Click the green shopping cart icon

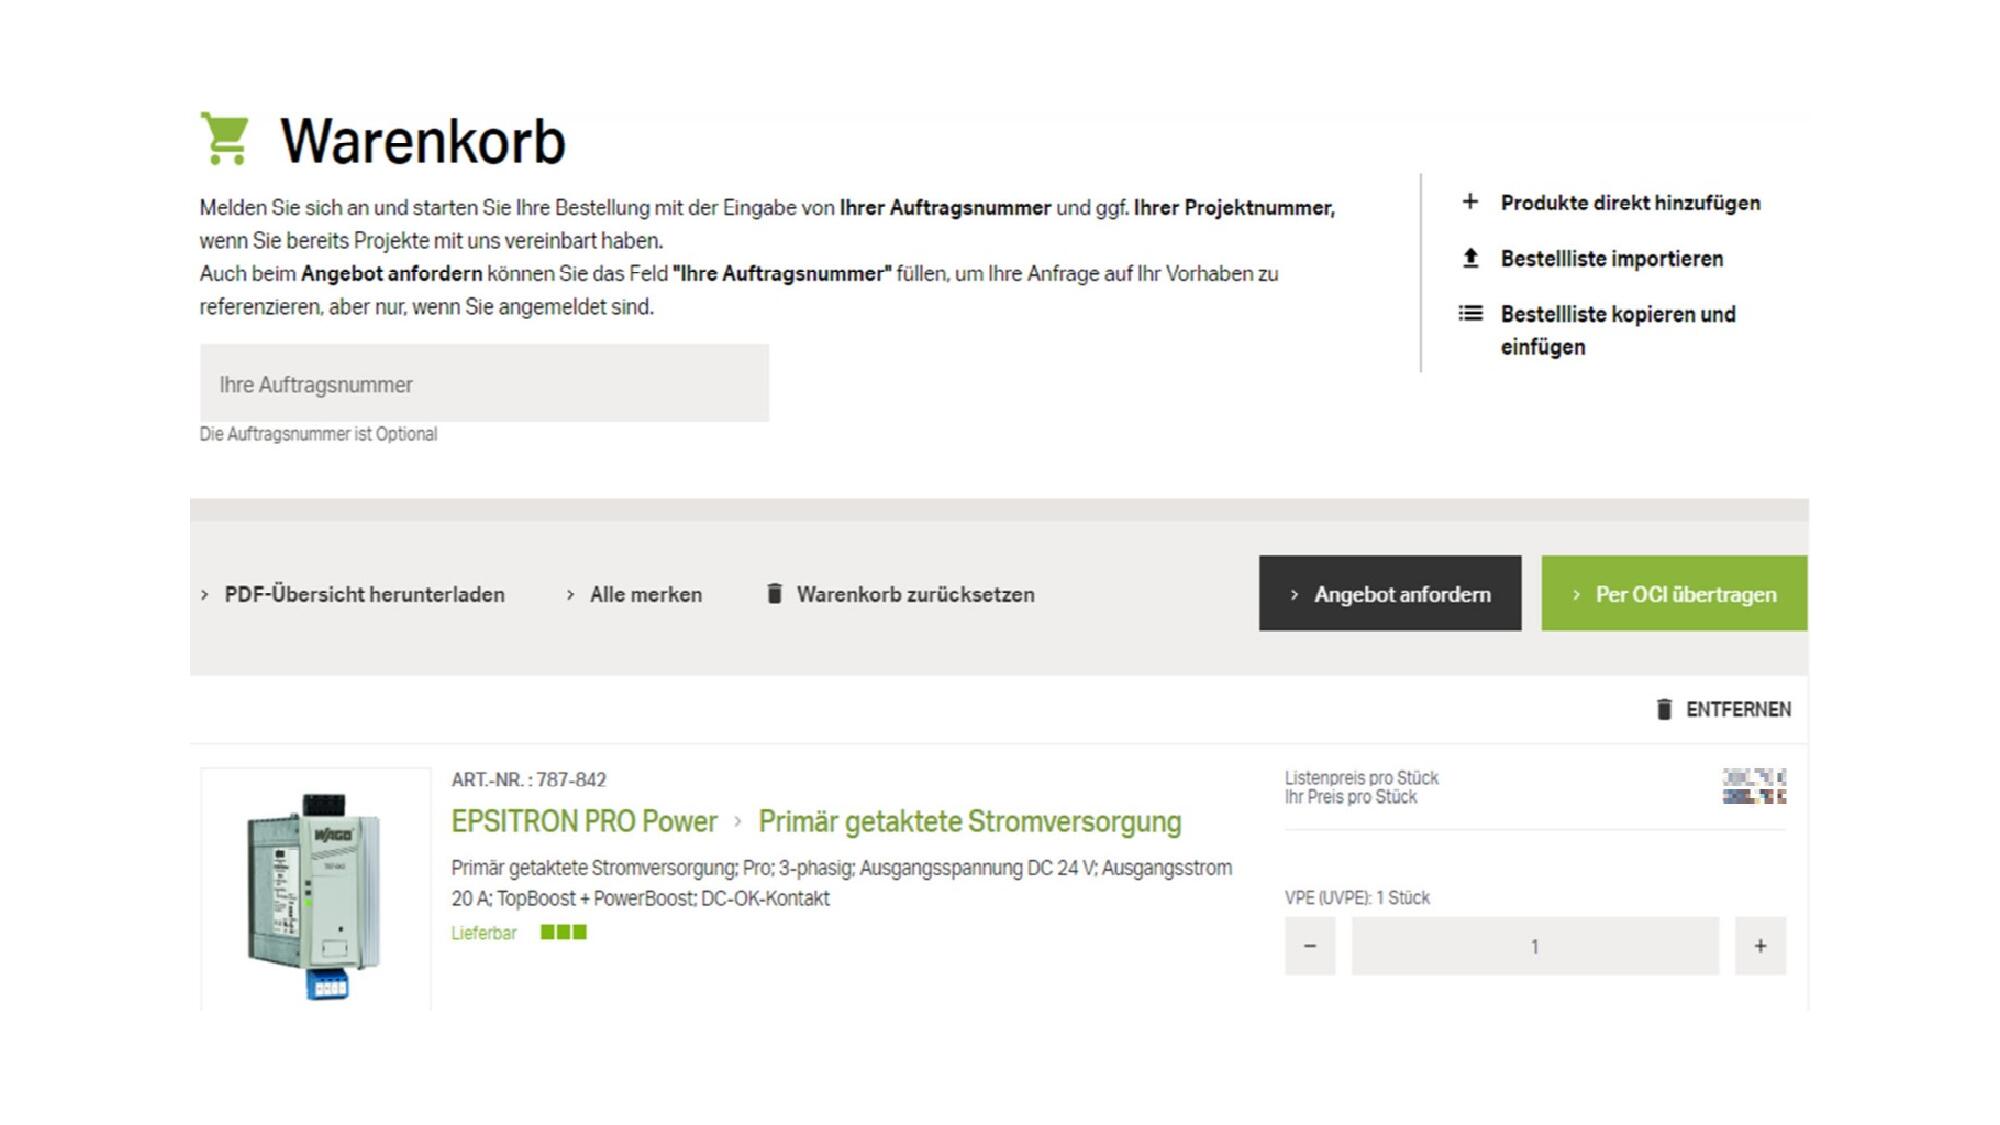[225, 138]
